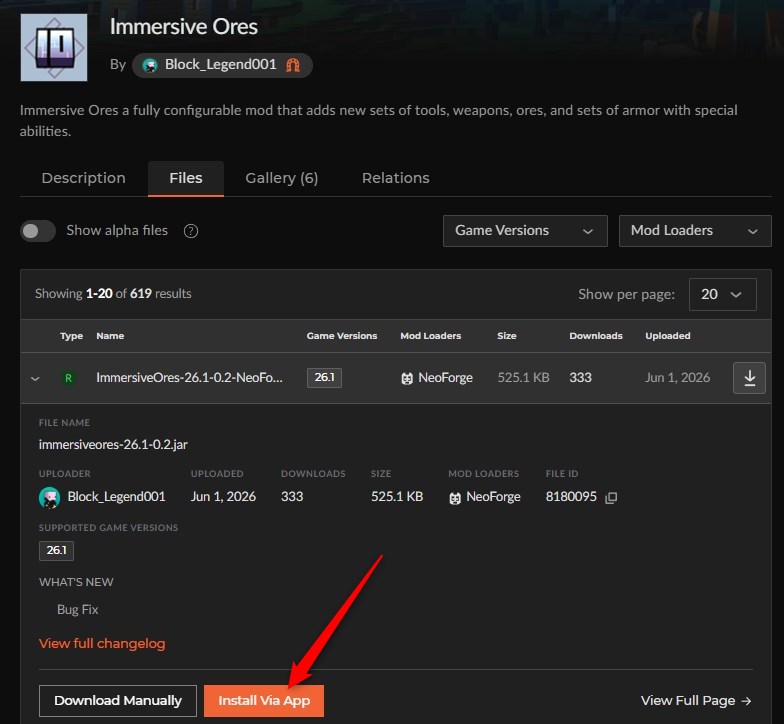Click the Download Manually button
This screenshot has width=784, height=724.
tap(118, 700)
